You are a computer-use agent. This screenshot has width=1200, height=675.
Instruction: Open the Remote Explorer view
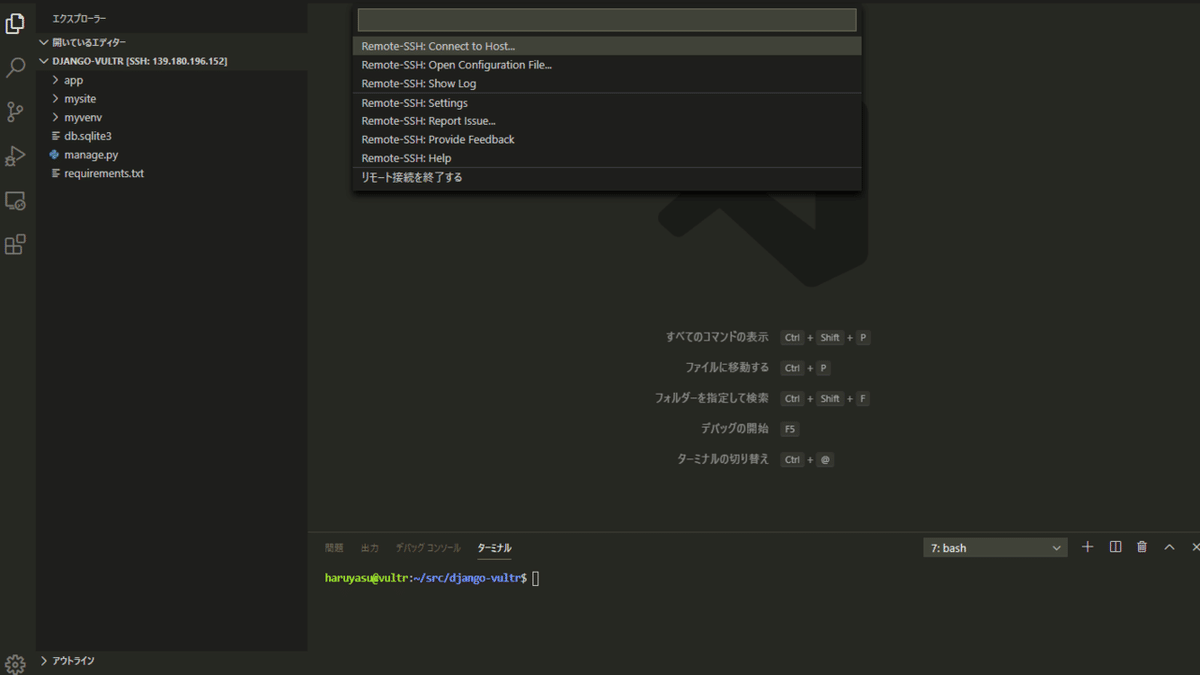point(15,201)
